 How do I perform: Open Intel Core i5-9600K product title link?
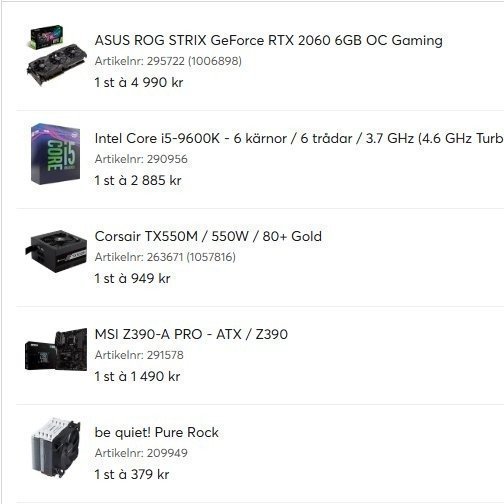[299, 138]
